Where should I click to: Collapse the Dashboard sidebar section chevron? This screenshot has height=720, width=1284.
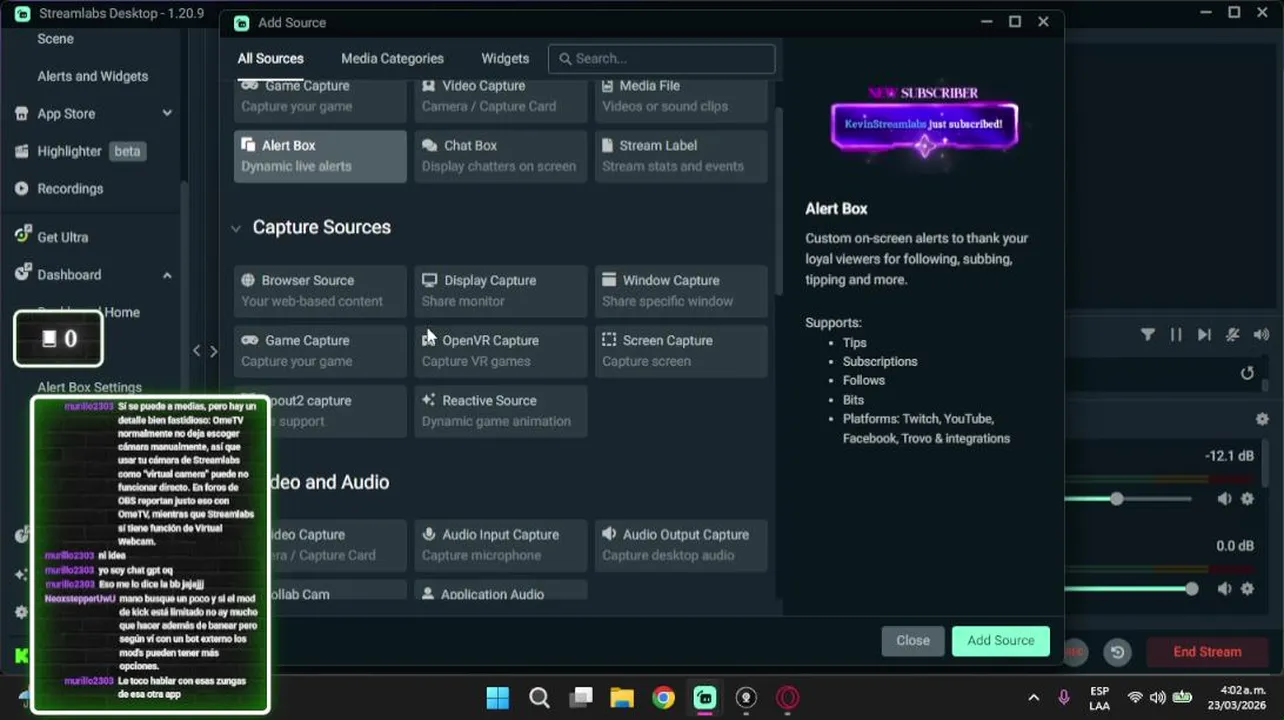167,275
